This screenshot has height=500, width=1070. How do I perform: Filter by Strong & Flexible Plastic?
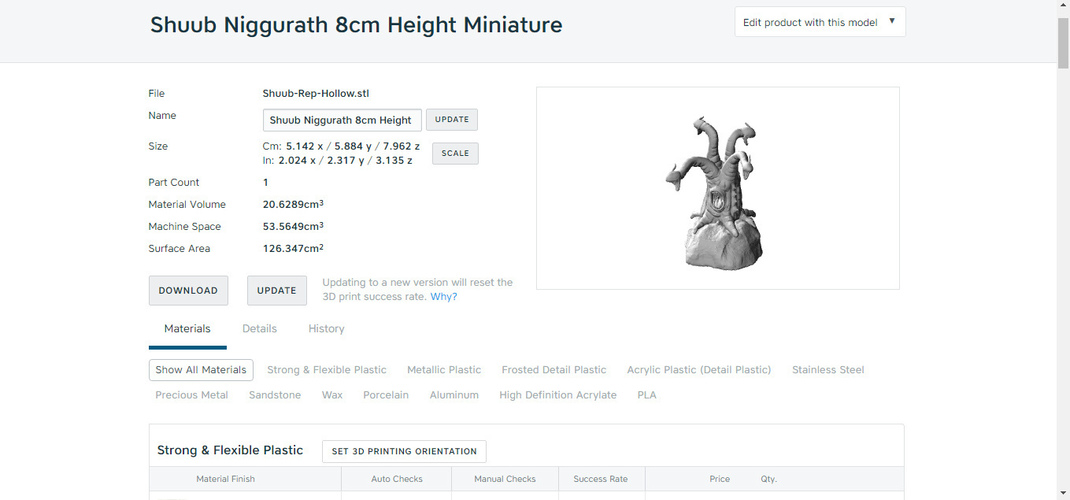coord(326,370)
